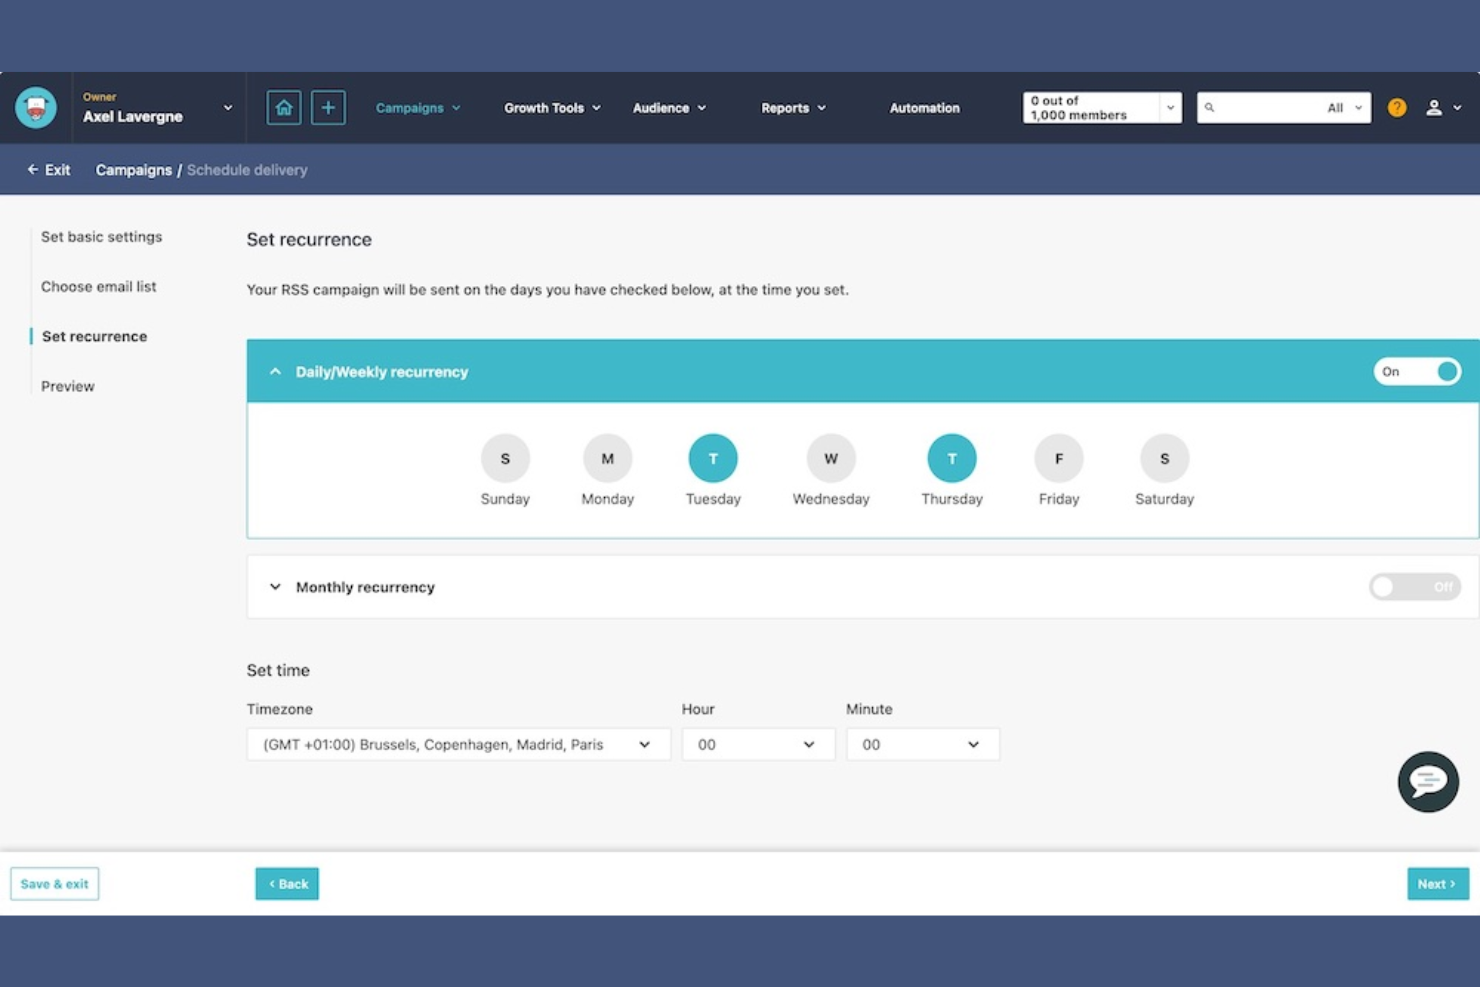Viewport: 1480px width, 987px height.
Task: Enable the Monthly recurrency switch
Action: tap(1414, 587)
